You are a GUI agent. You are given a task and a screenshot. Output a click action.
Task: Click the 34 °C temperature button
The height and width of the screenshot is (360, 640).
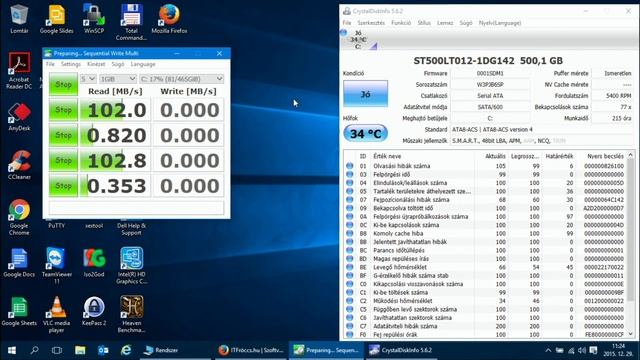click(365, 133)
